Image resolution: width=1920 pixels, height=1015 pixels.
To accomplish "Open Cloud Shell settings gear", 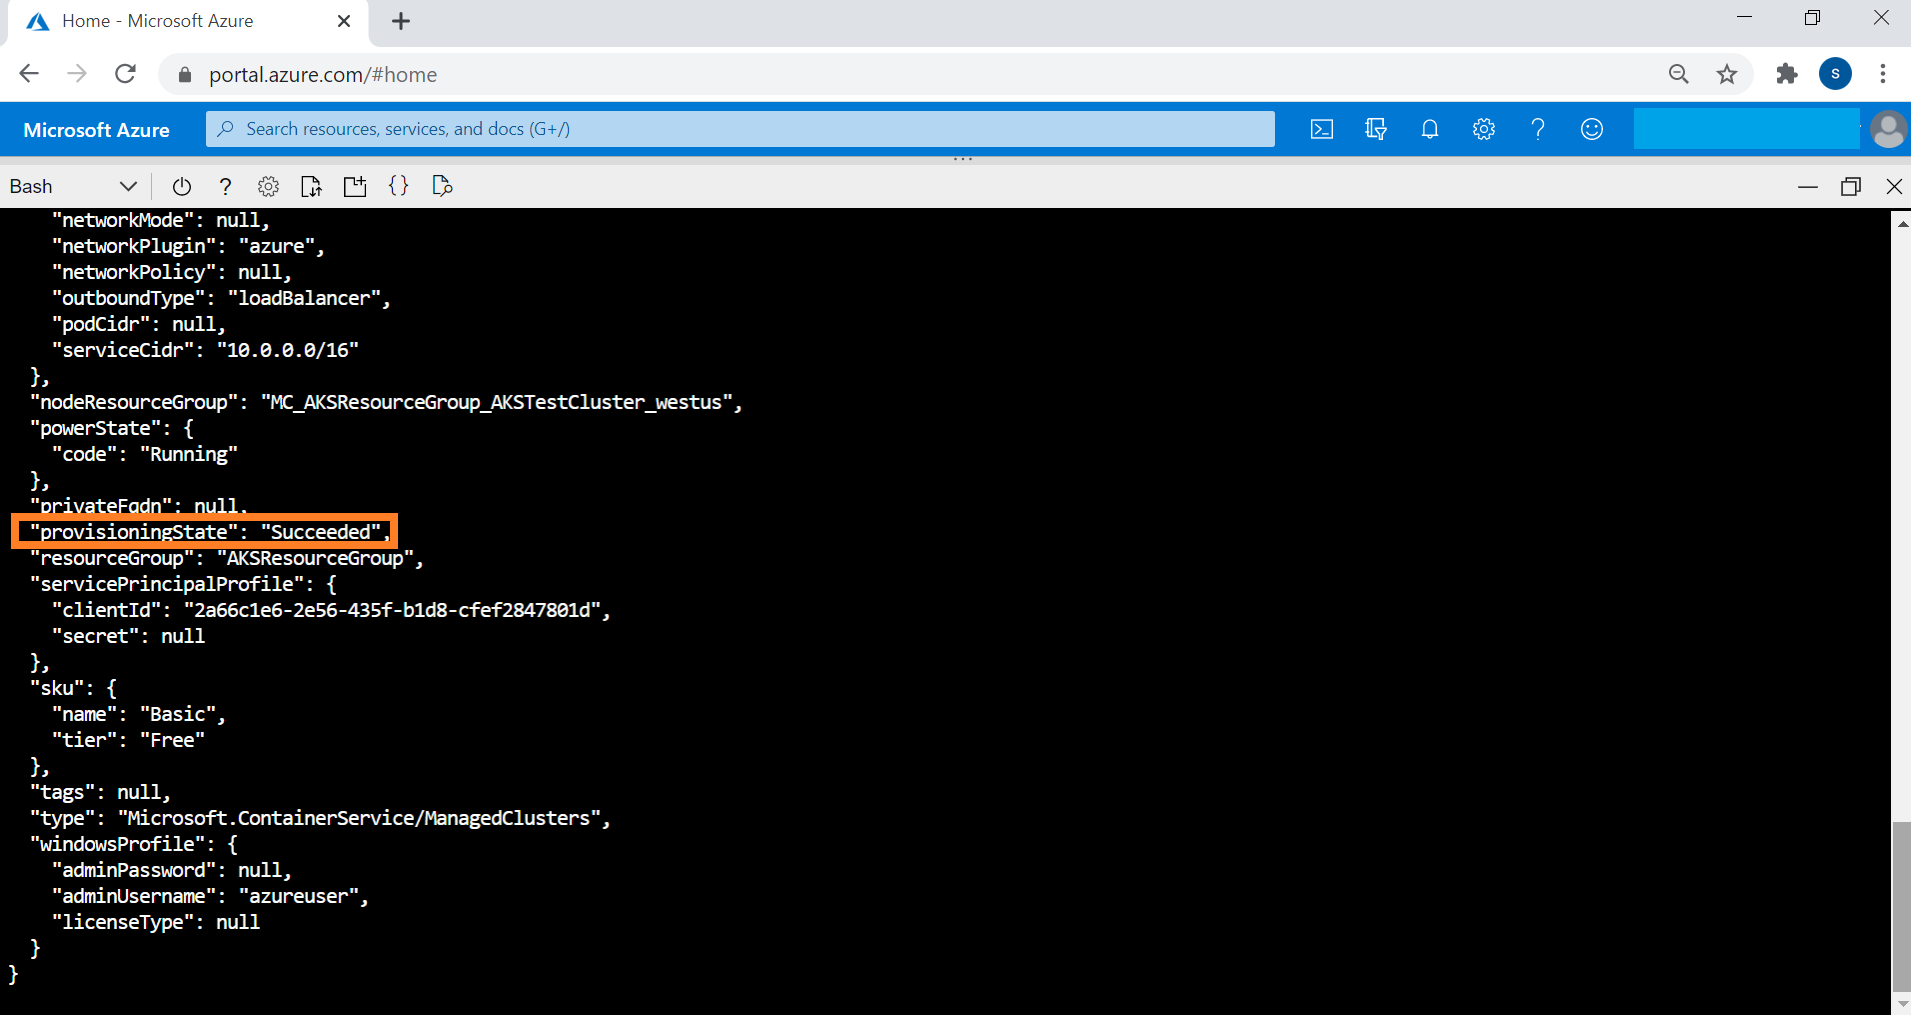I will (x=268, y=186).
